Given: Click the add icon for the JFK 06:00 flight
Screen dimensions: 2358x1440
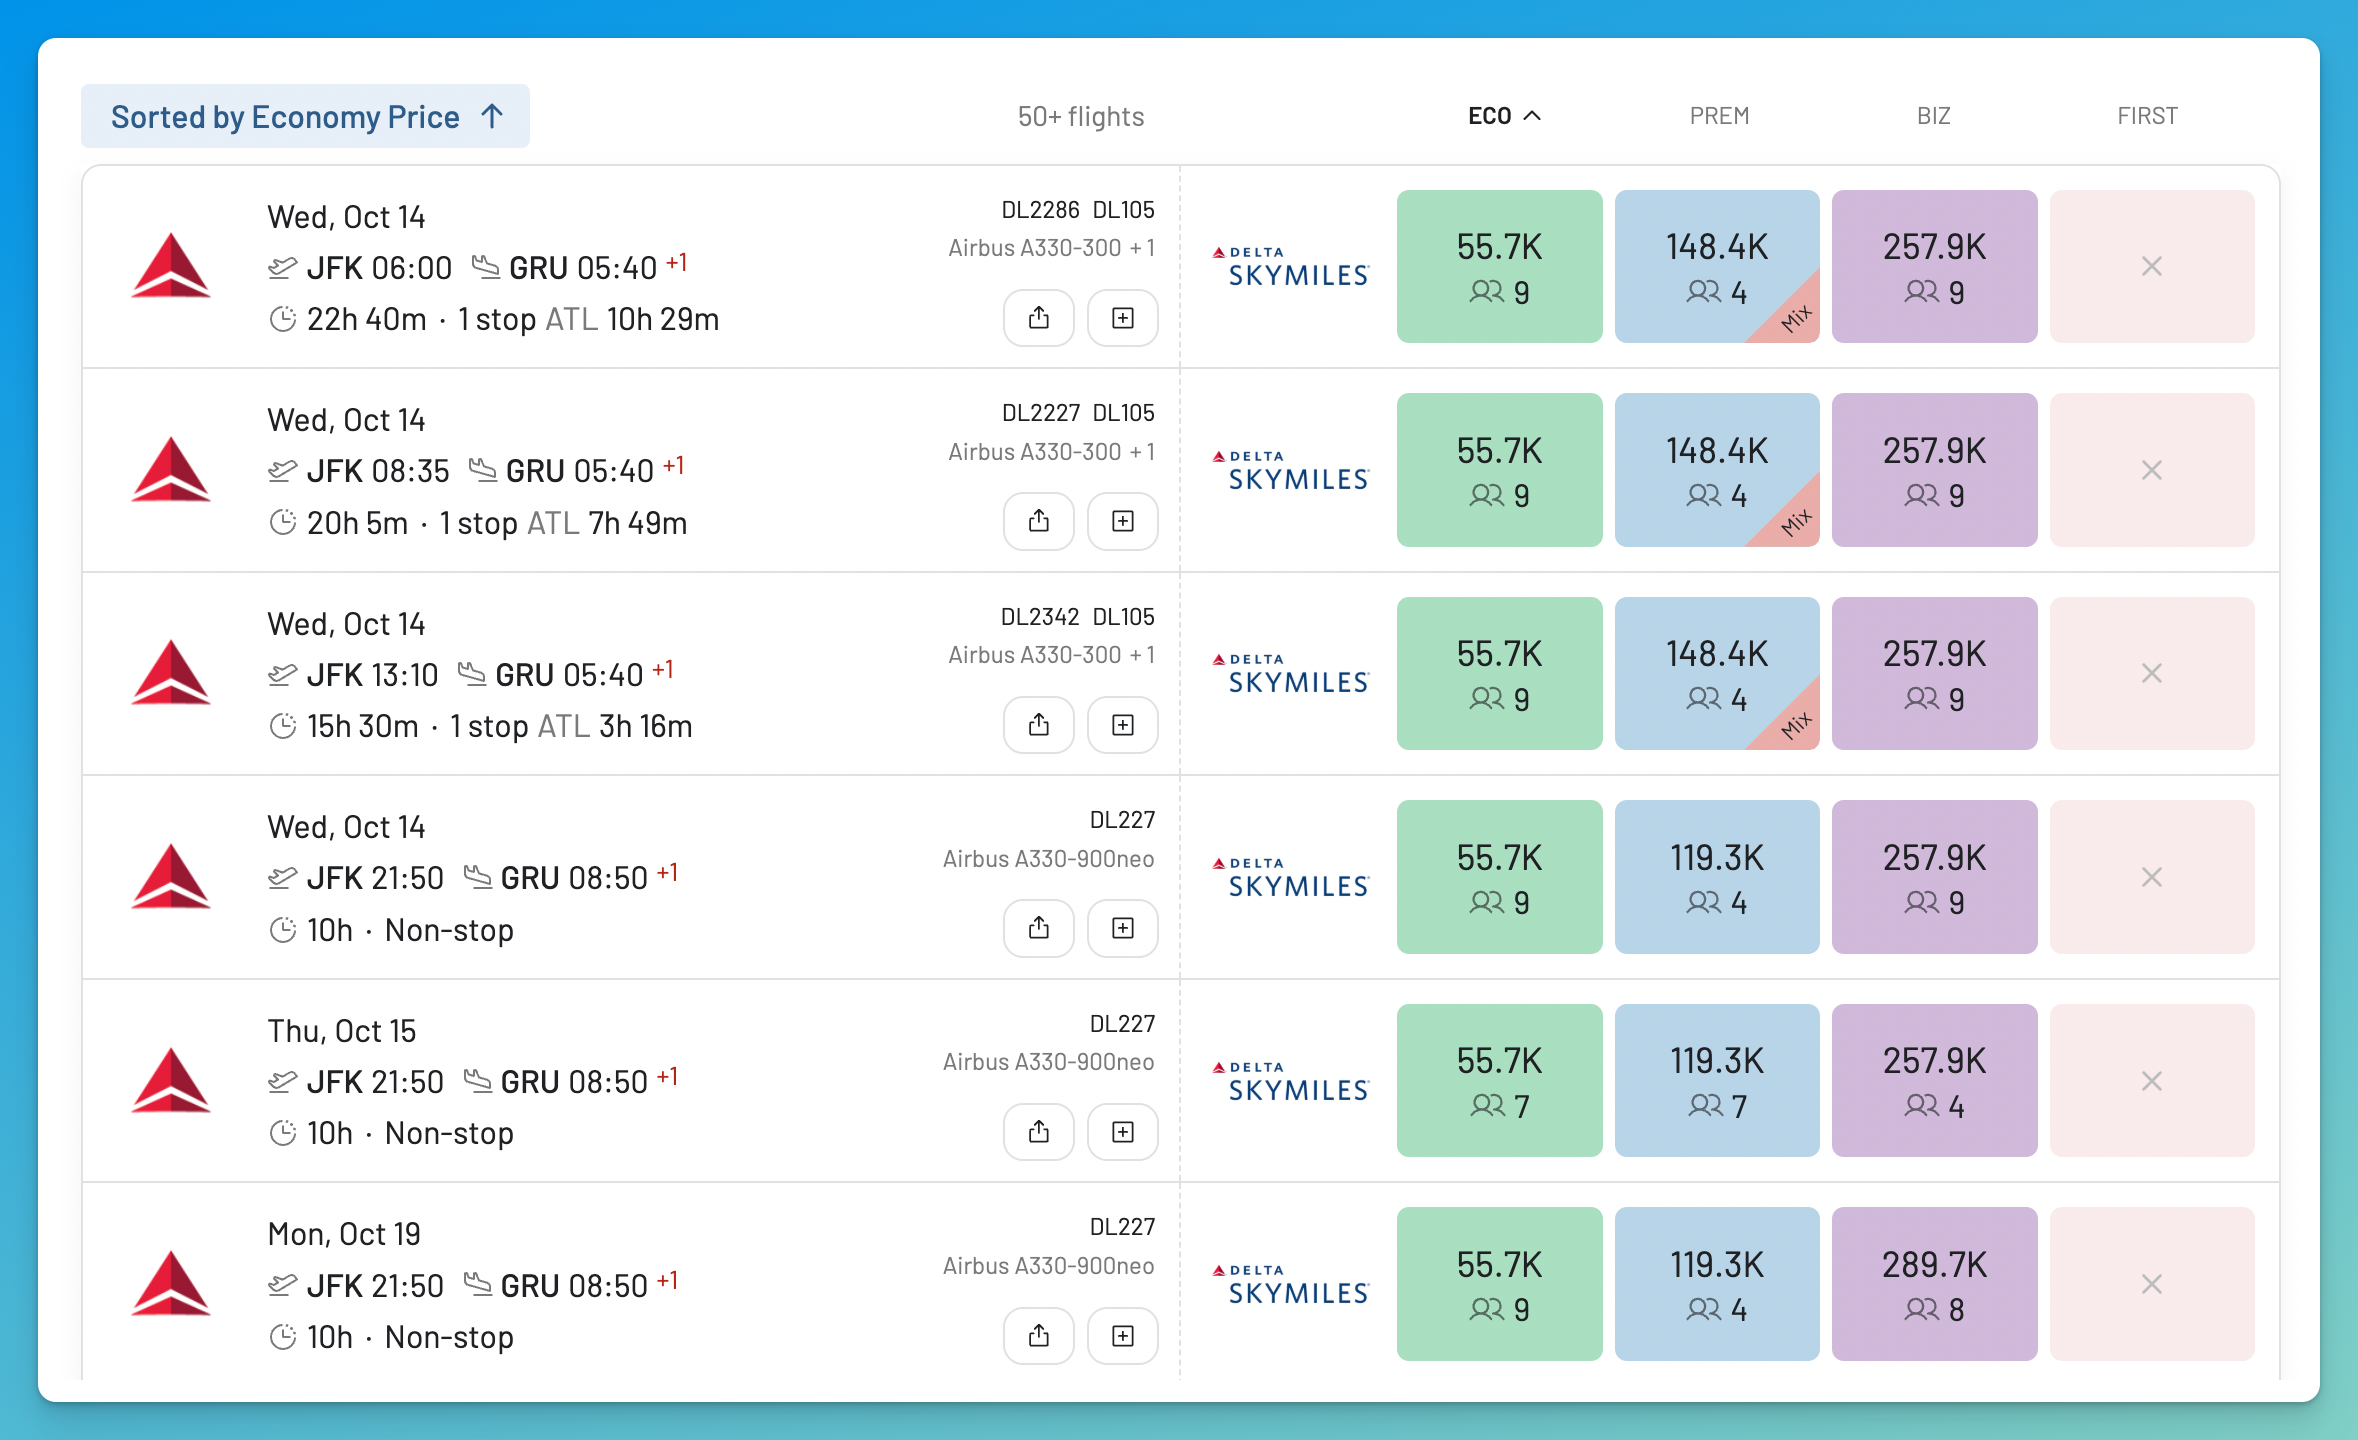Looking at the screenshot, I should 1123,318.
